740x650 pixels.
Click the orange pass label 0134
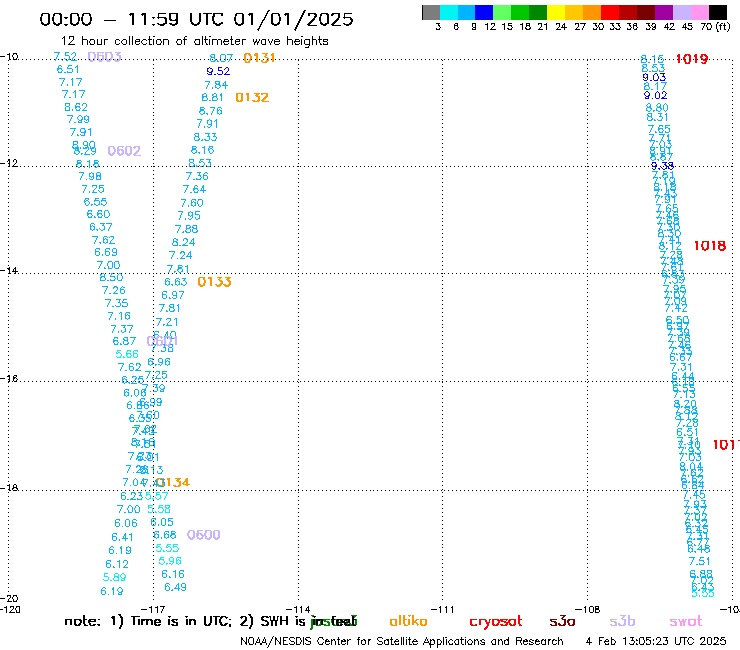pyautogui.click(x=173, y=482)
